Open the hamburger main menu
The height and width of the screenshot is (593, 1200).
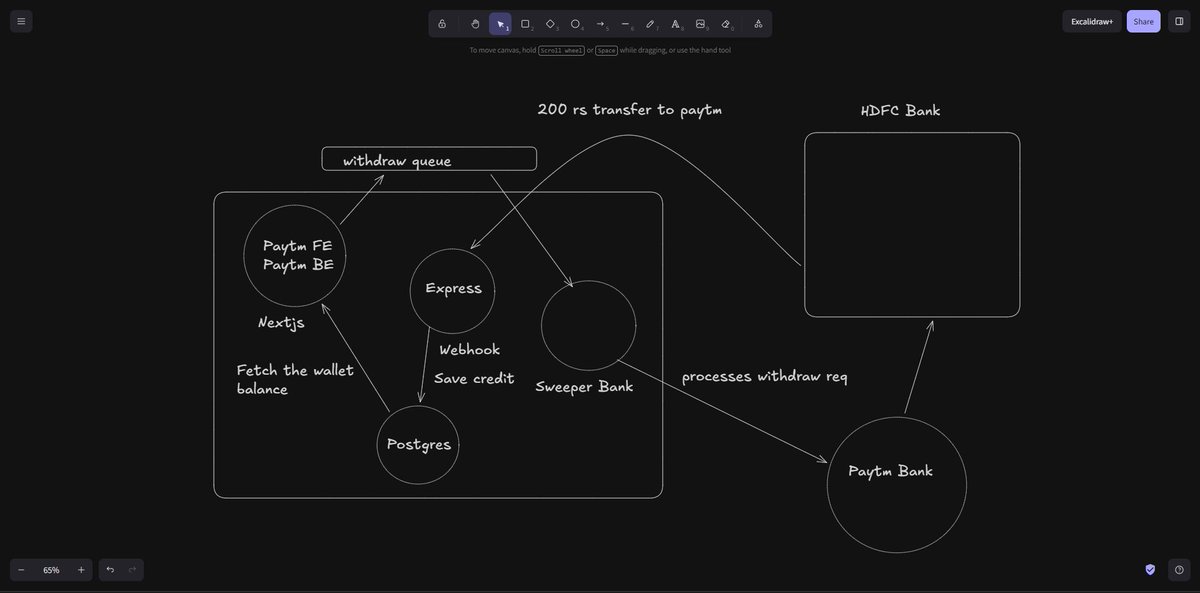(21, 21)
